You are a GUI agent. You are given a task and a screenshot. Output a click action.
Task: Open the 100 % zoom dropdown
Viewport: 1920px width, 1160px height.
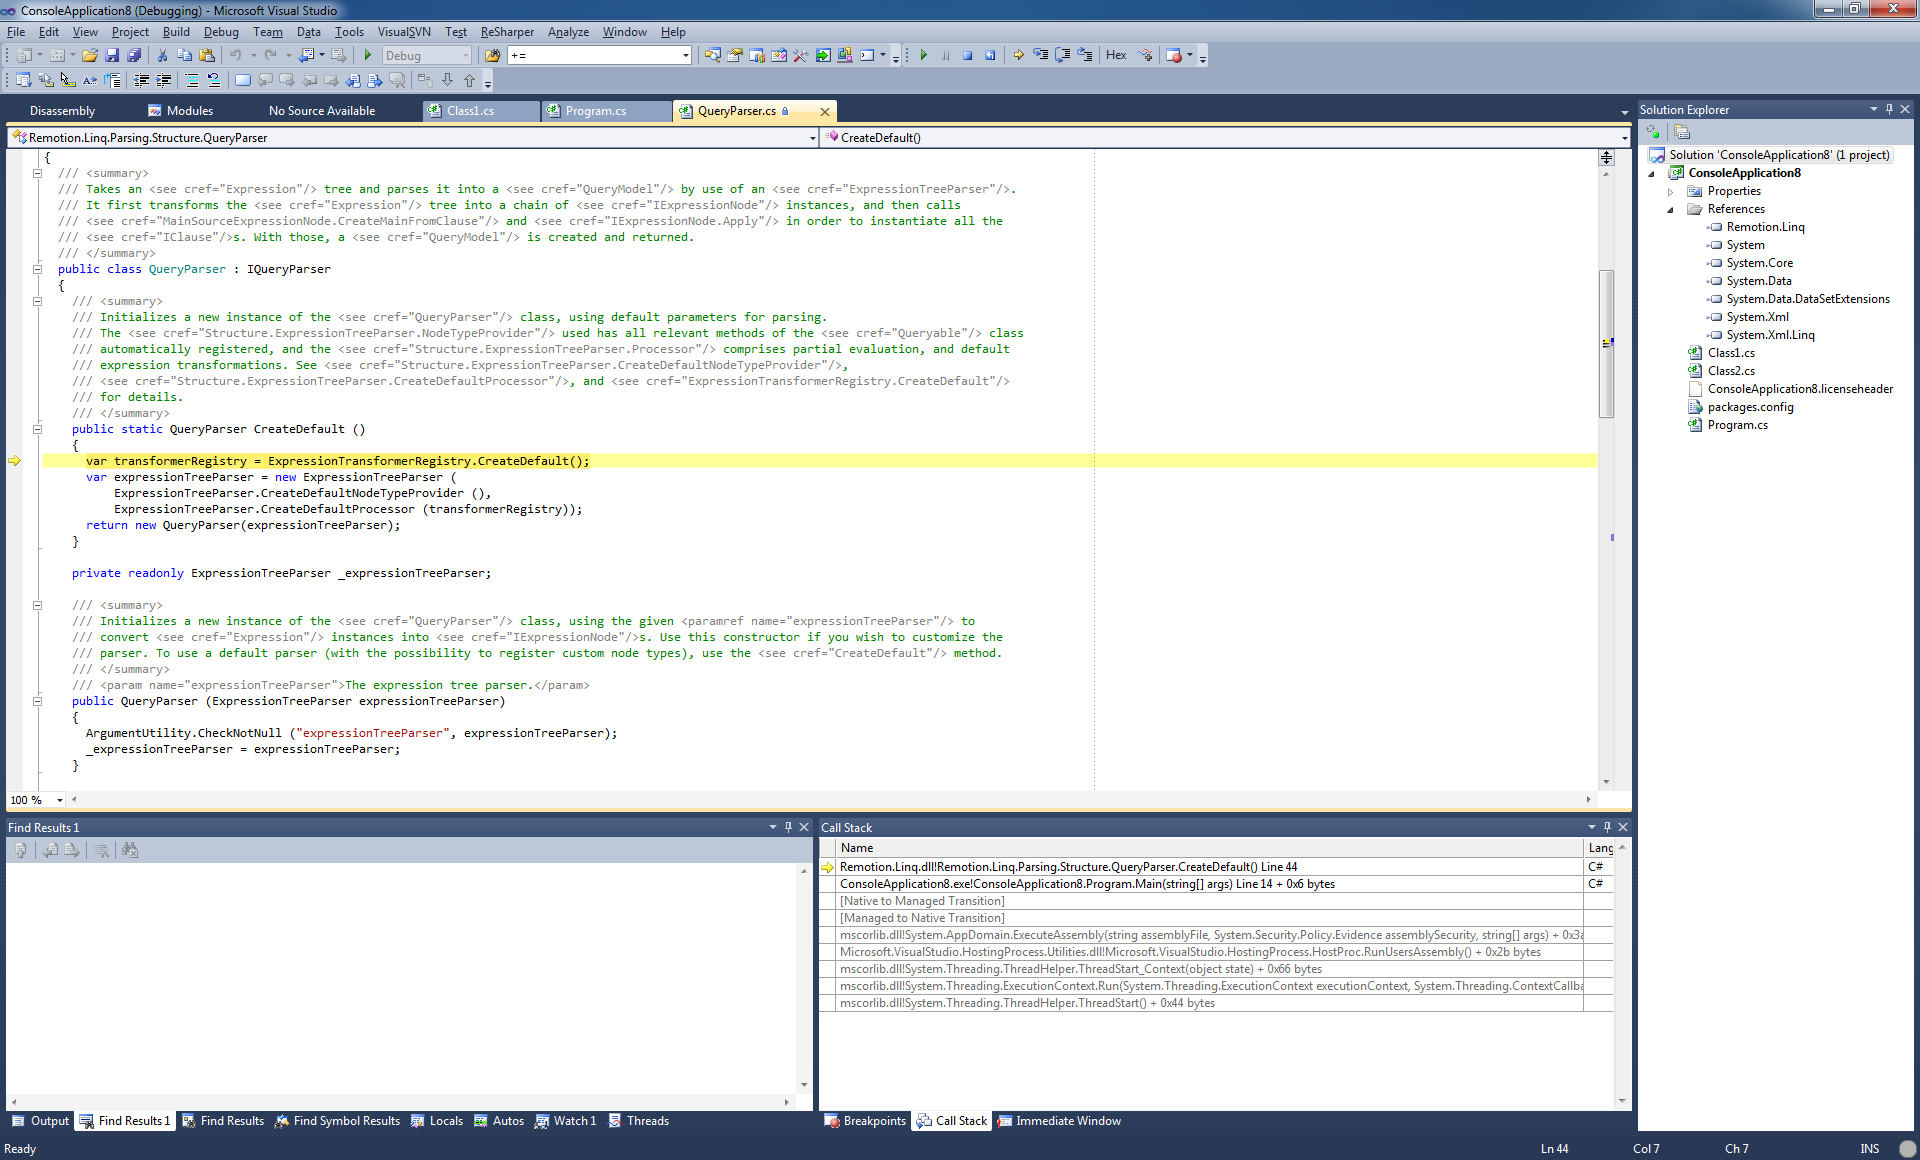pos(59,800)
